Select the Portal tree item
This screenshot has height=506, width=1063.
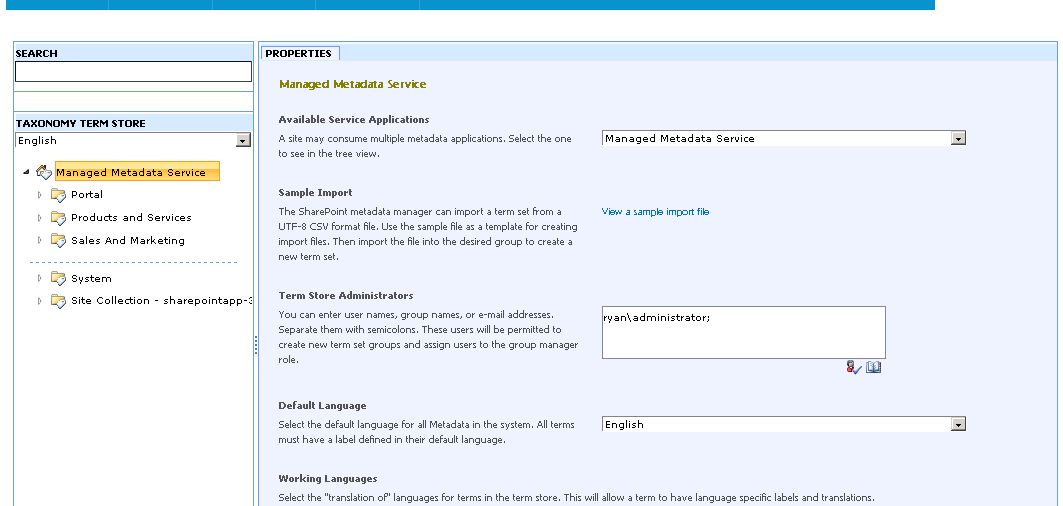pos(87,195)
